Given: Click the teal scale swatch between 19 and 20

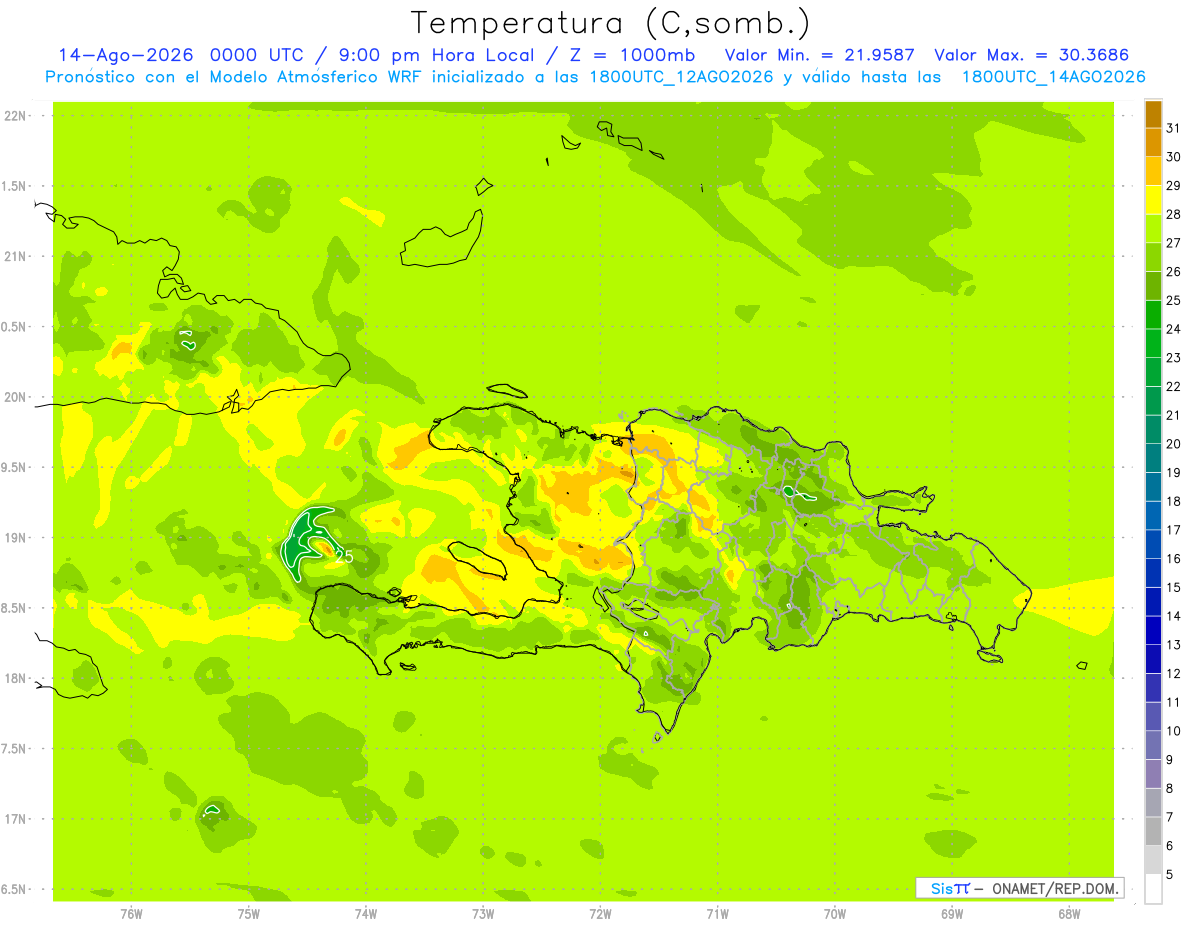Looking at the screenshot, I should (x=1153, y=458).
